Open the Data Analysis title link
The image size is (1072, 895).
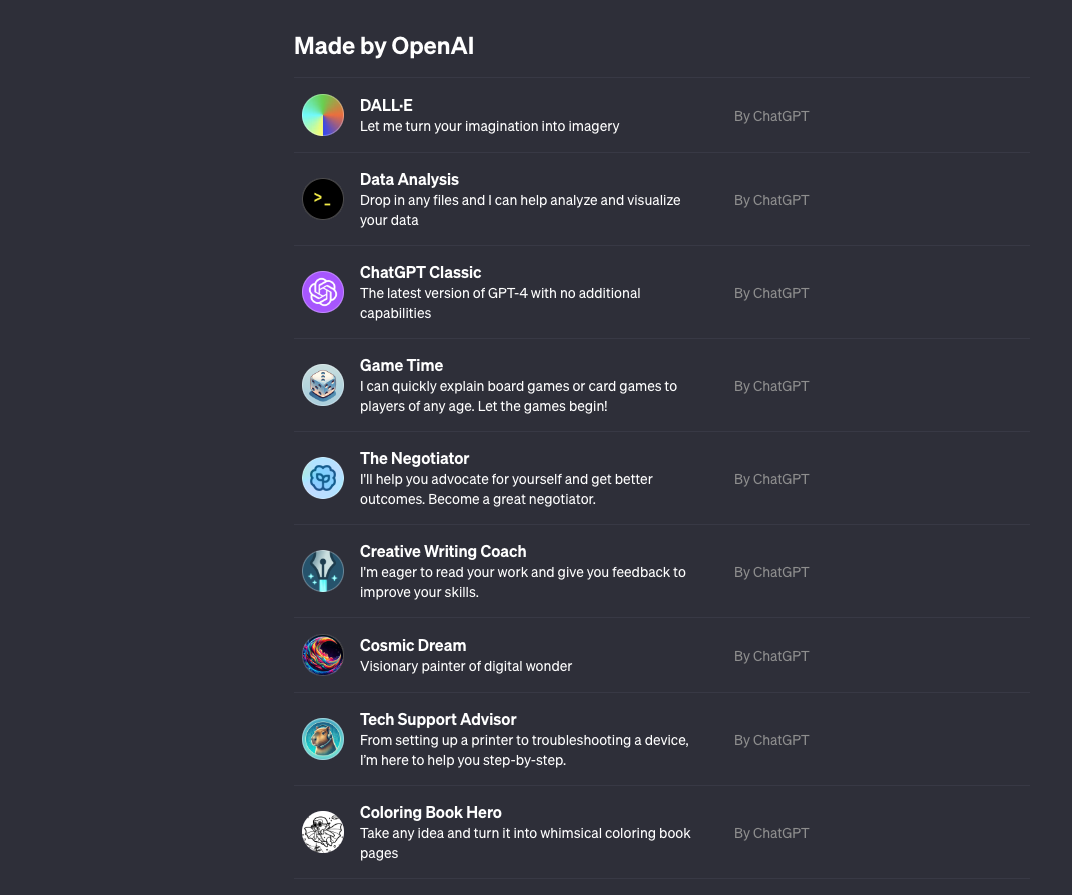(x=409, y=179)
